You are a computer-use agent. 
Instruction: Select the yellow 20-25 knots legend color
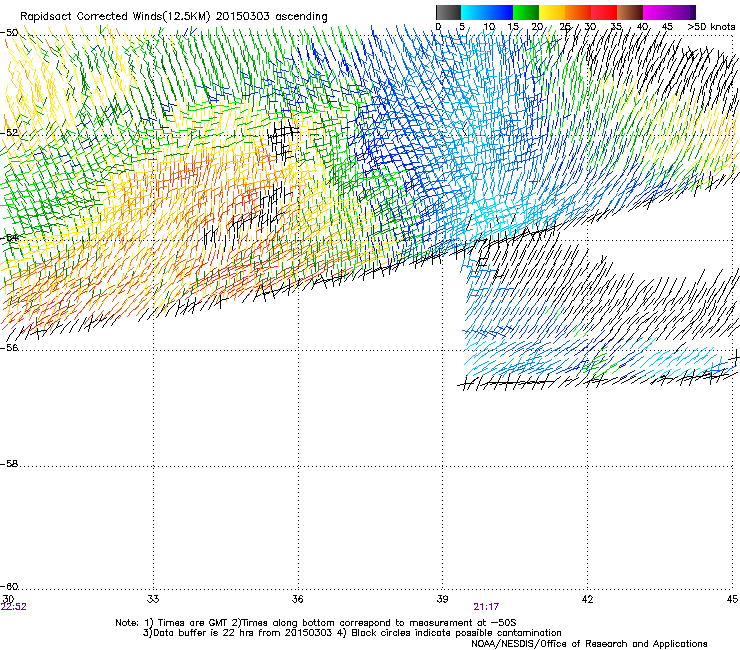click(552, 12)
